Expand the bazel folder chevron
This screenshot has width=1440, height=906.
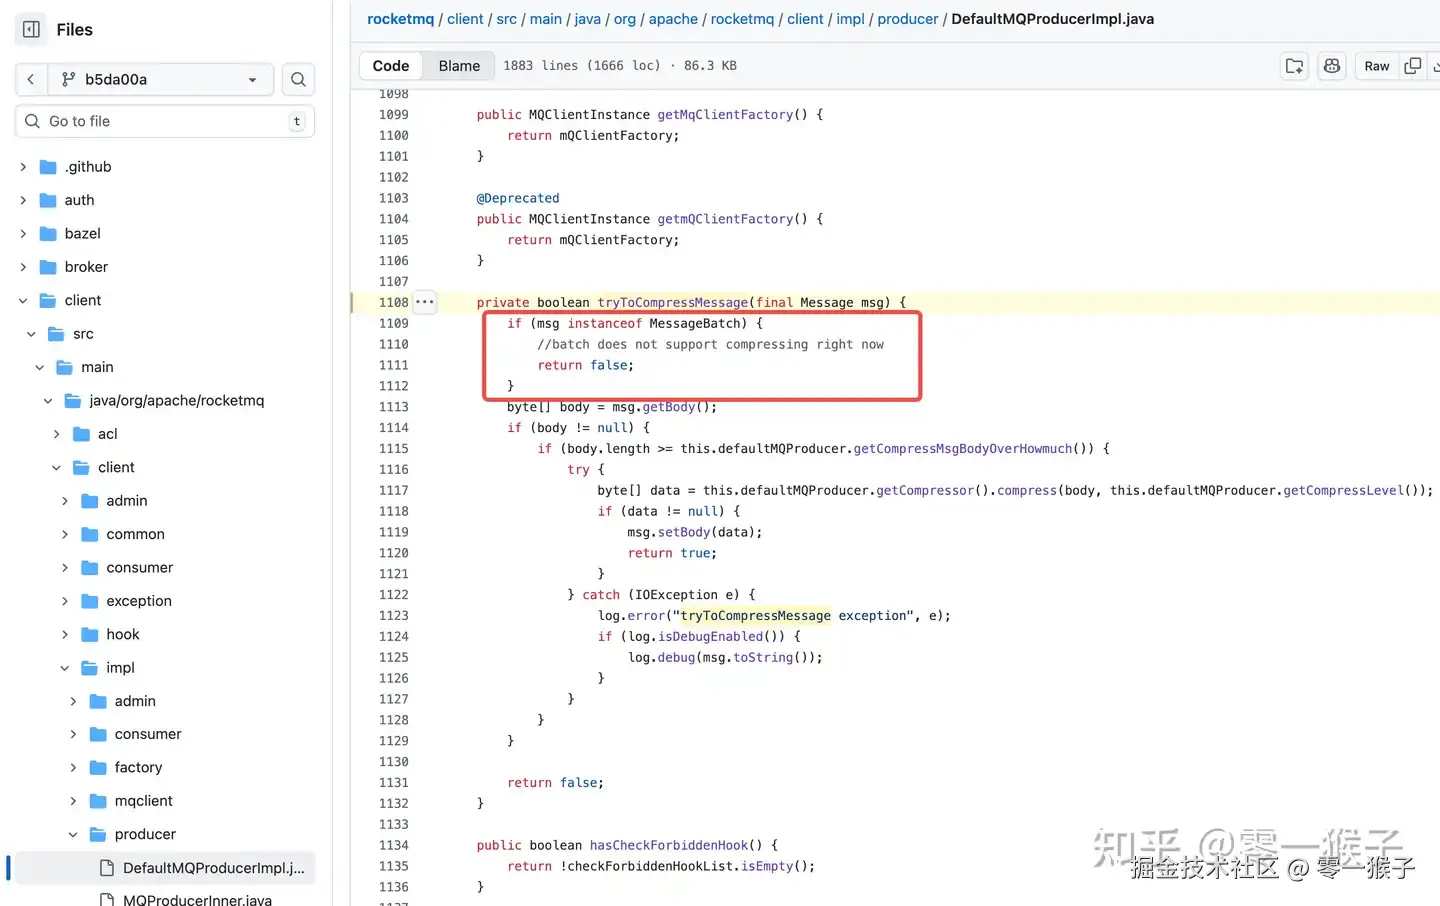23,234
